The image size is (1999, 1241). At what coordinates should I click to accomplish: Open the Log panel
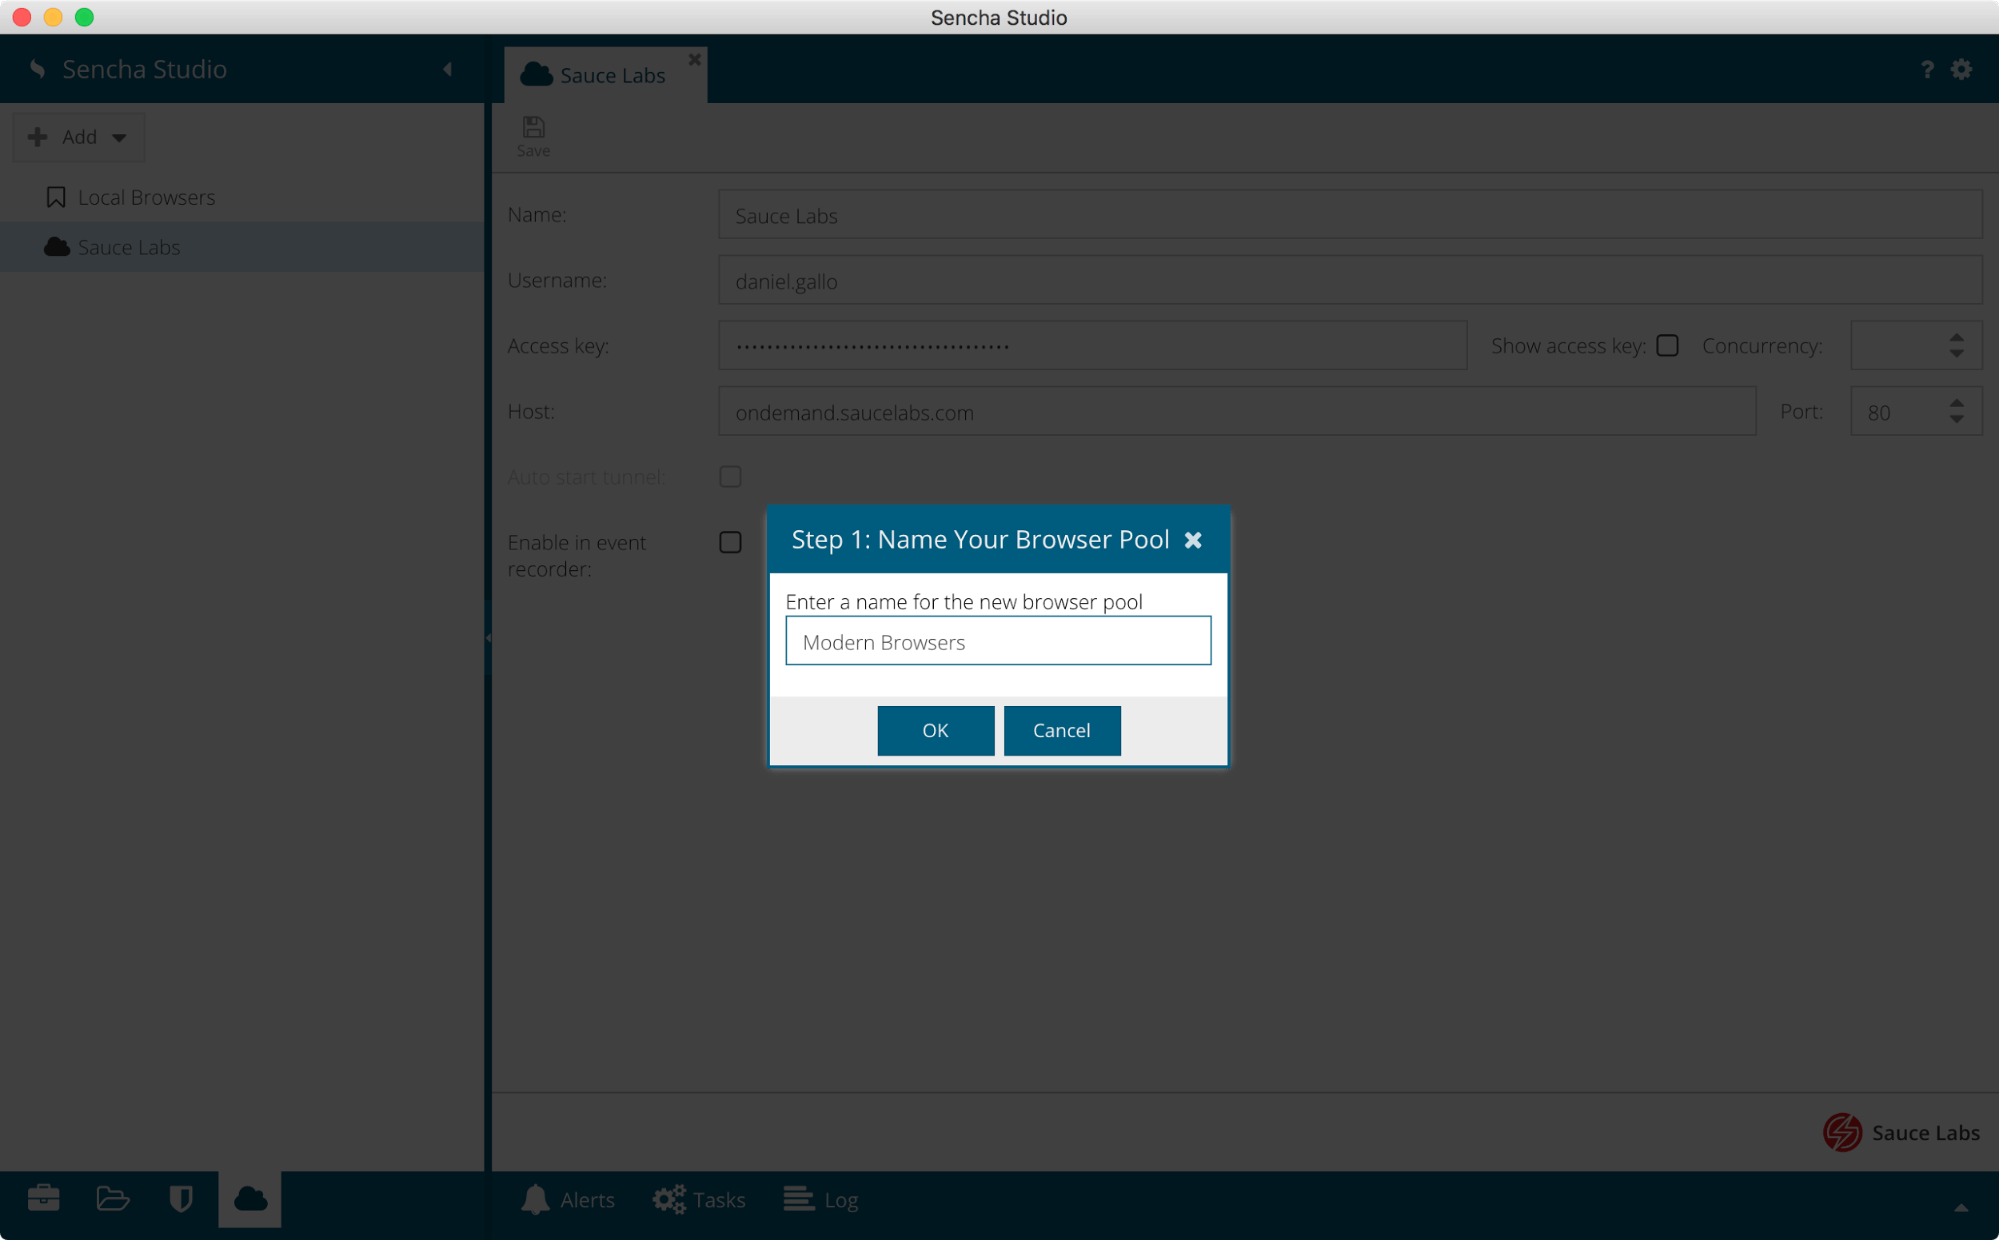[821, 1199]
